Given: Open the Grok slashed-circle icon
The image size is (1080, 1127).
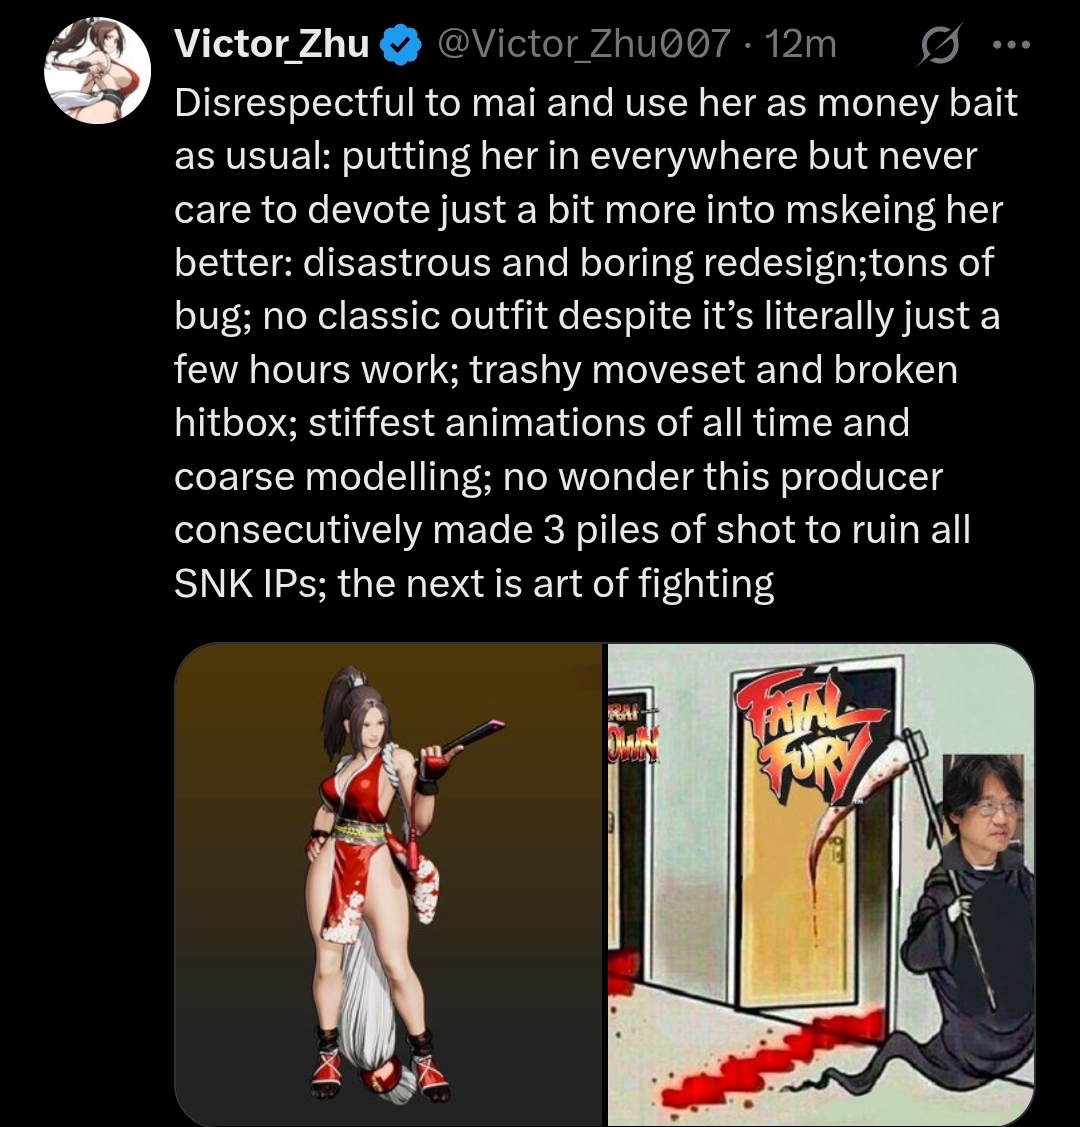Looking at the screenshot, I should coord(940,45).
